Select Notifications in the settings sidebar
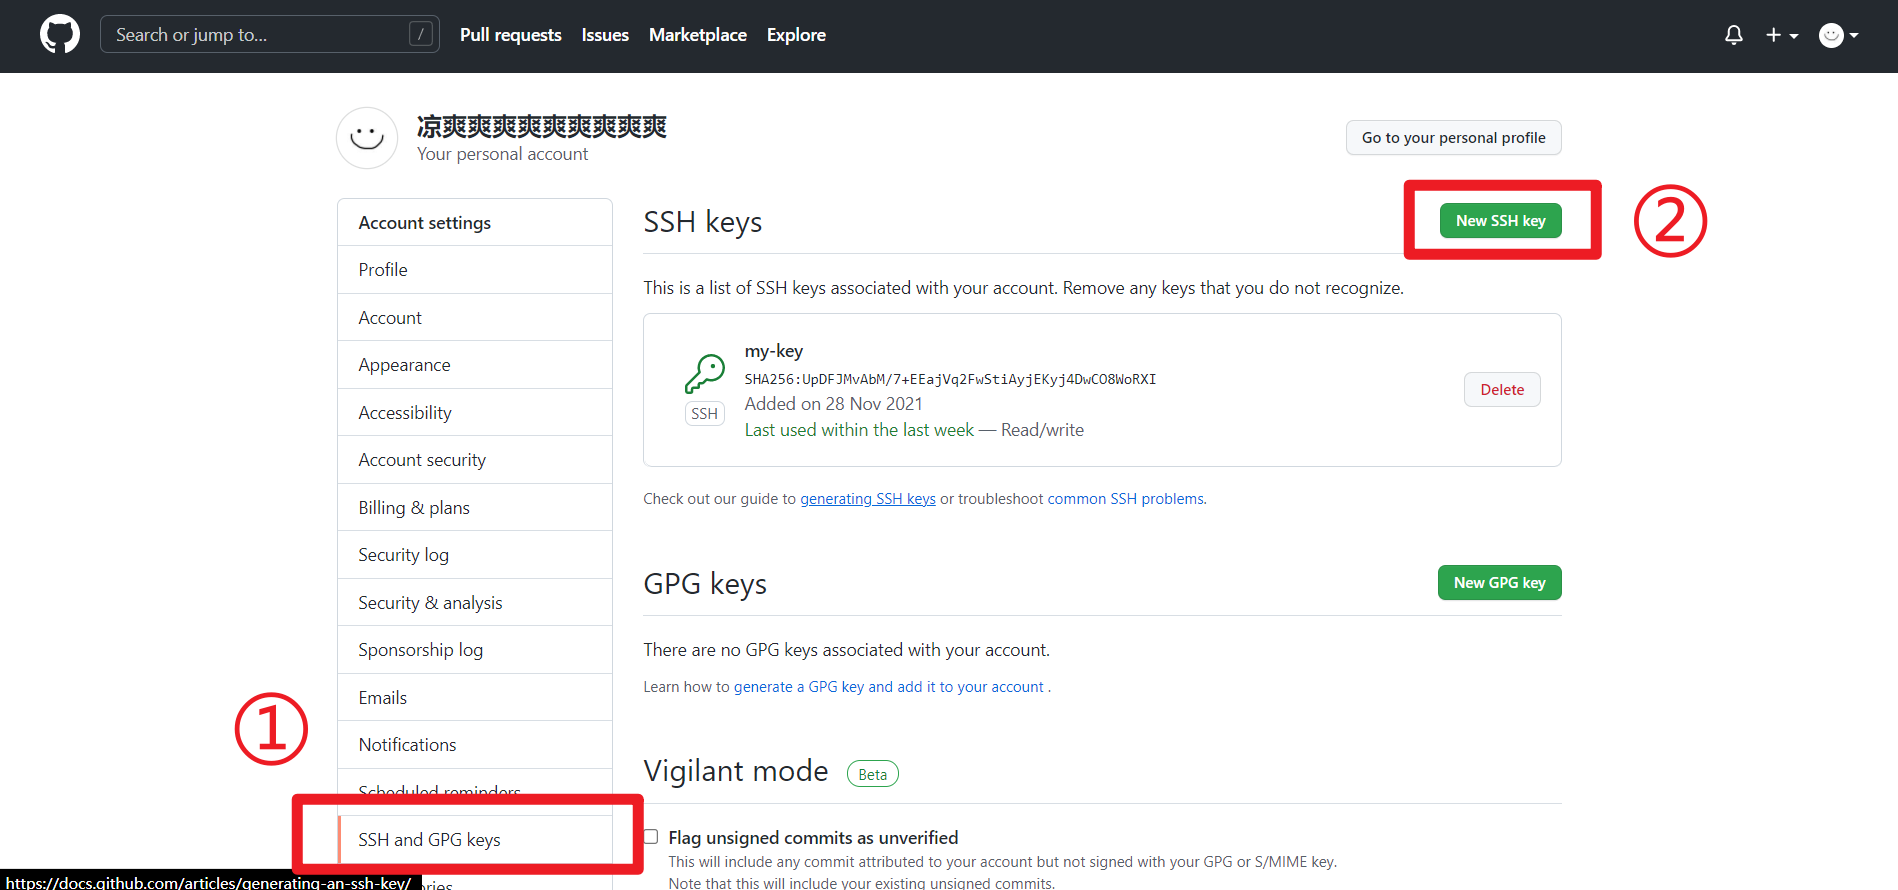The image size is (1898, 890). point(475,745)
